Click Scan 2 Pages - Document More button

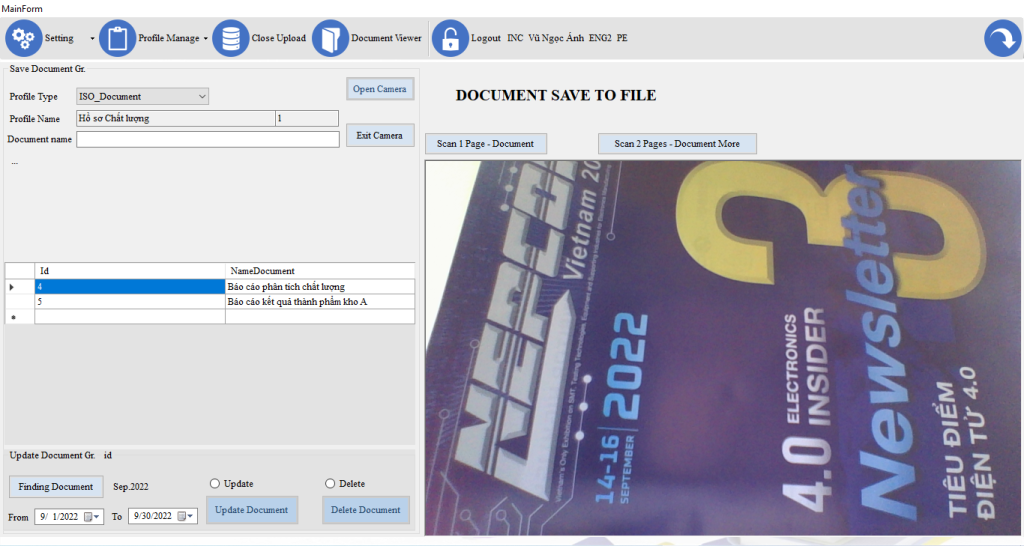(x=677, y=144)
